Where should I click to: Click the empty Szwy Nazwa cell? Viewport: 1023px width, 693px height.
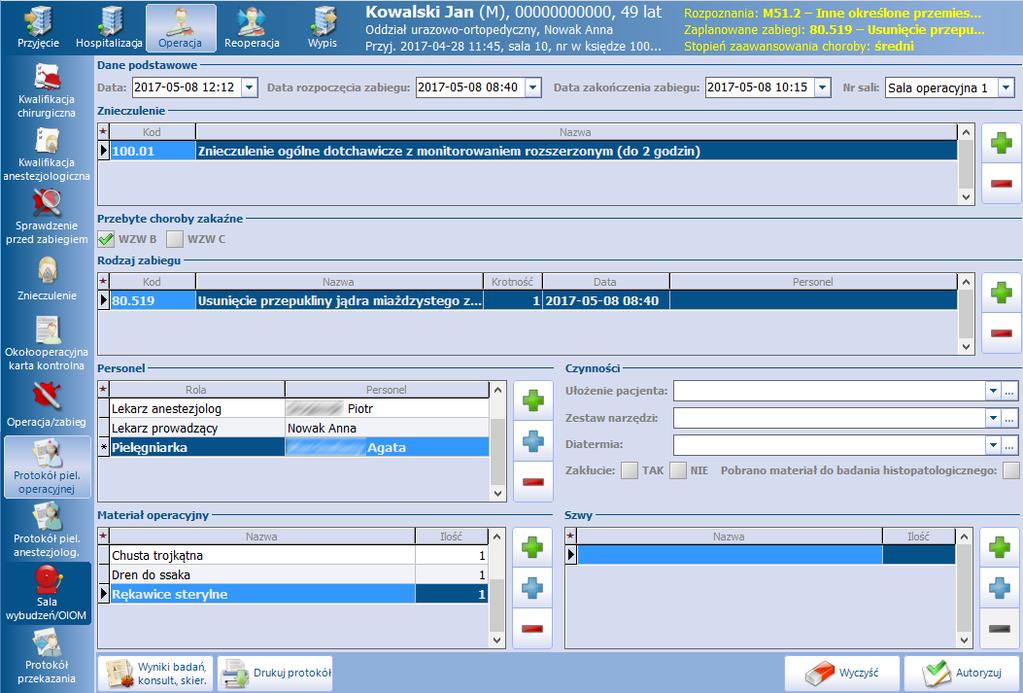point(729,555)
